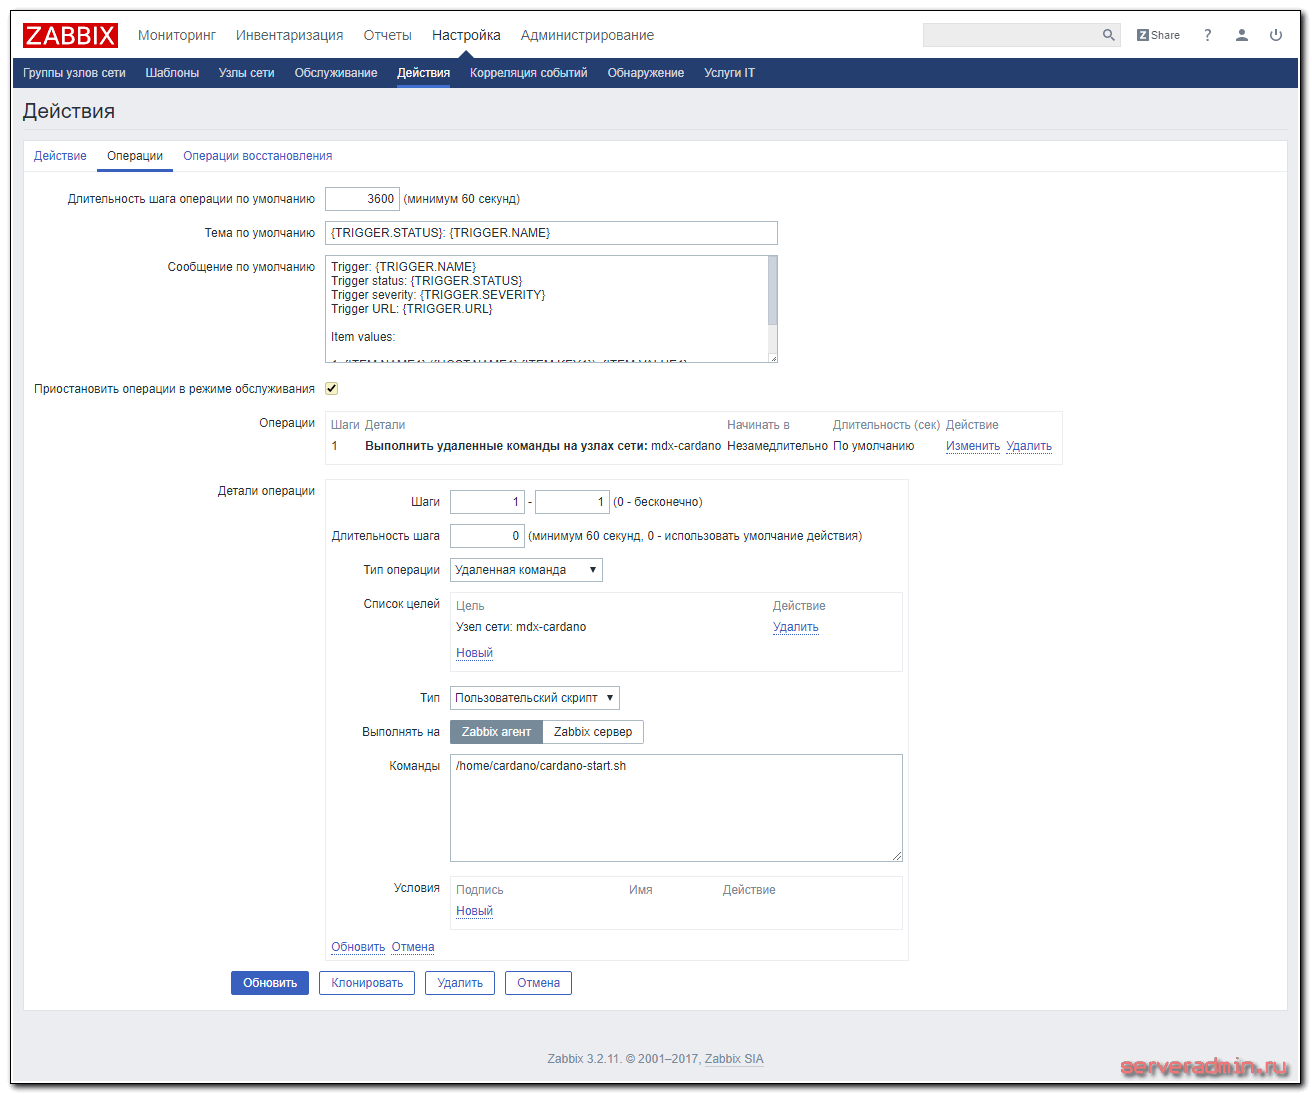Open help question mark icon
This screenshot has width=1312, height=1095.
click(x=1208, y=35)
